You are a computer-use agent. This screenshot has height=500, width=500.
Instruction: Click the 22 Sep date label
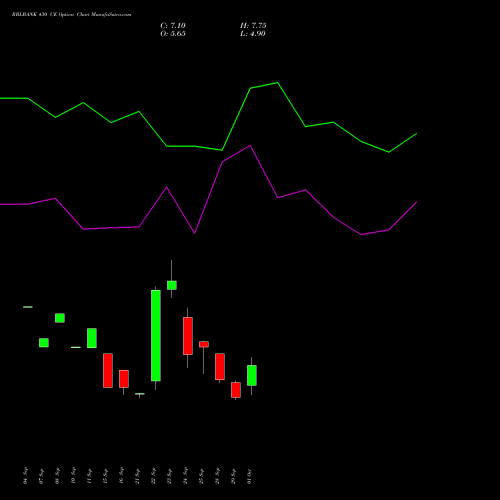(154, 476)
